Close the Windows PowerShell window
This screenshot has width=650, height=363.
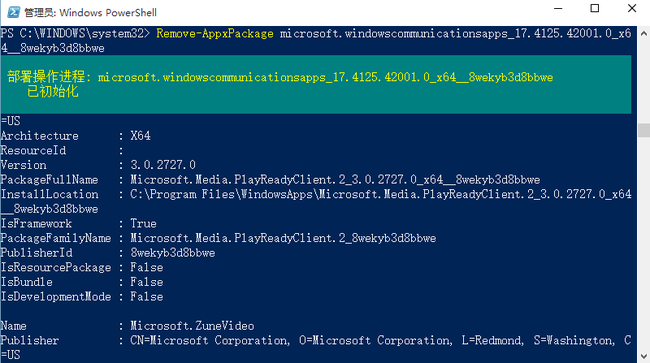coord(632,8)
